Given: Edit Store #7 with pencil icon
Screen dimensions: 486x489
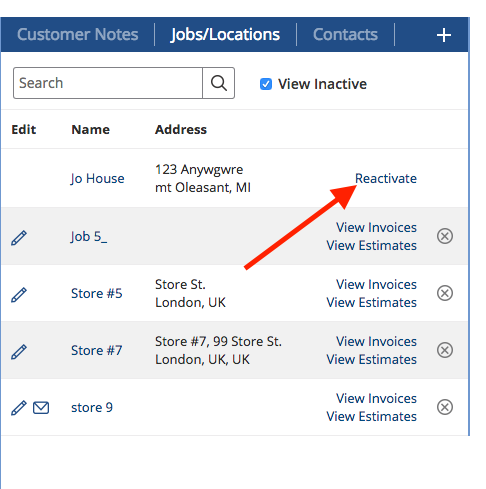Looking at the screenshot, I should pos(19,352).
